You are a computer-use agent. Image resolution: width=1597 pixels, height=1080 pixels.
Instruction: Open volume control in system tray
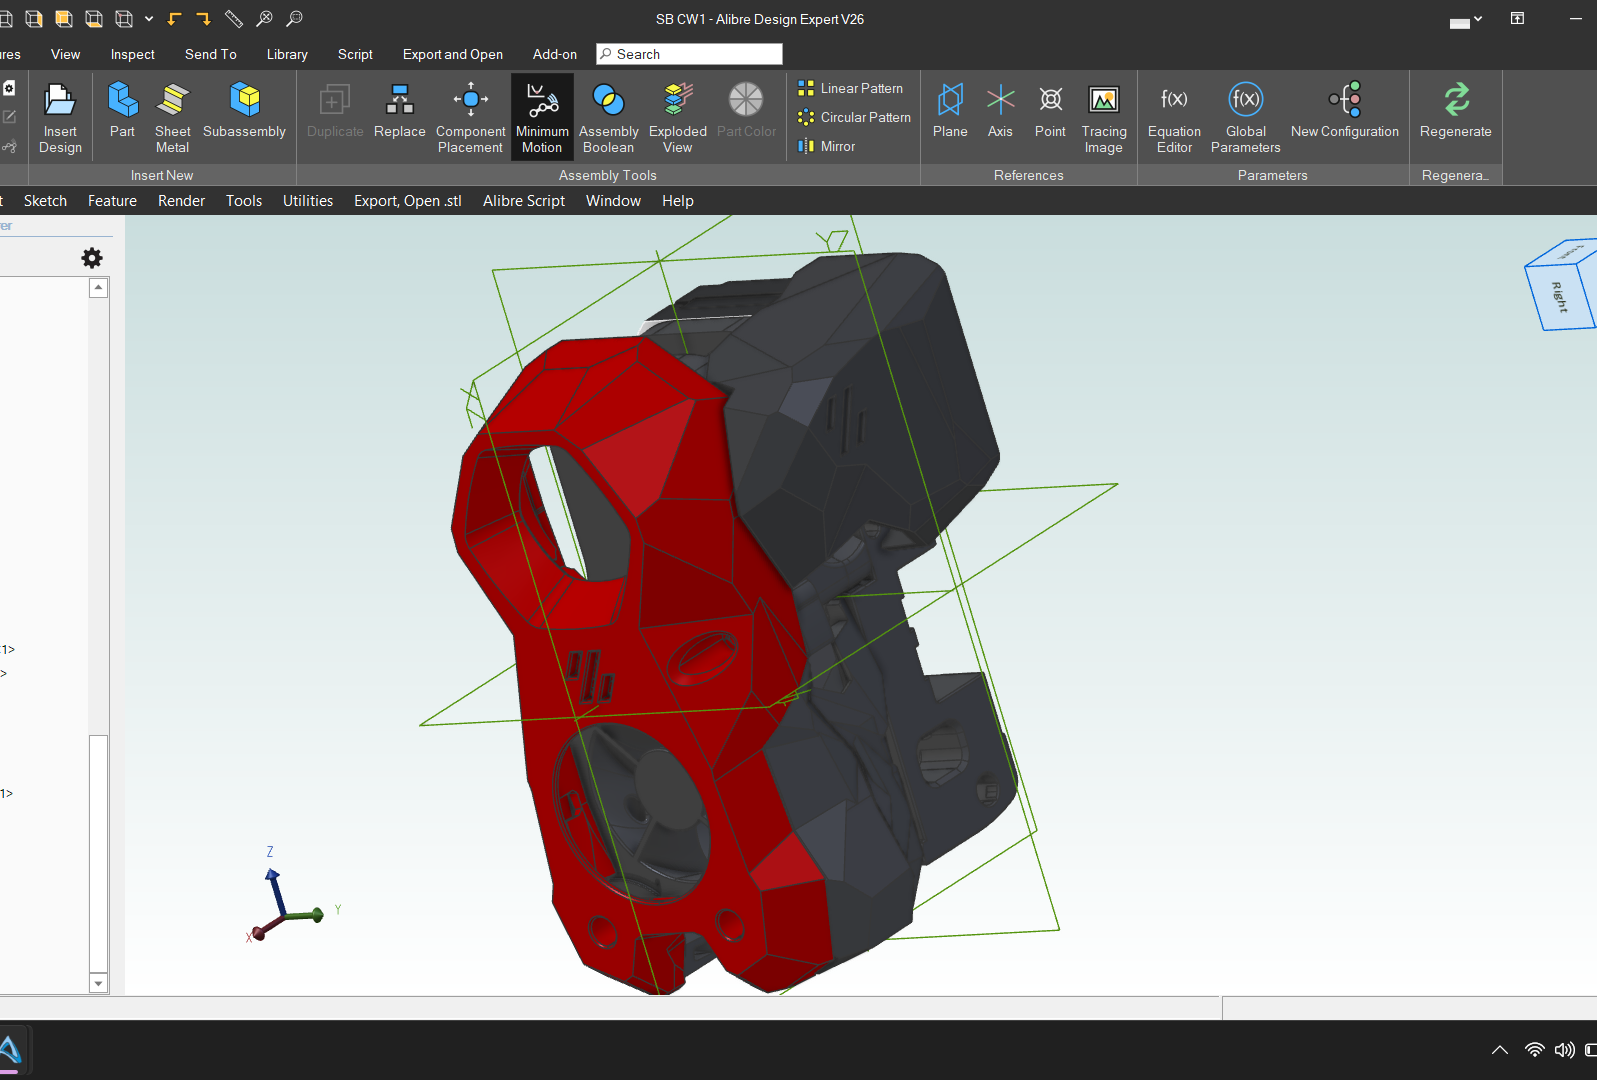coord(1564,1049)
